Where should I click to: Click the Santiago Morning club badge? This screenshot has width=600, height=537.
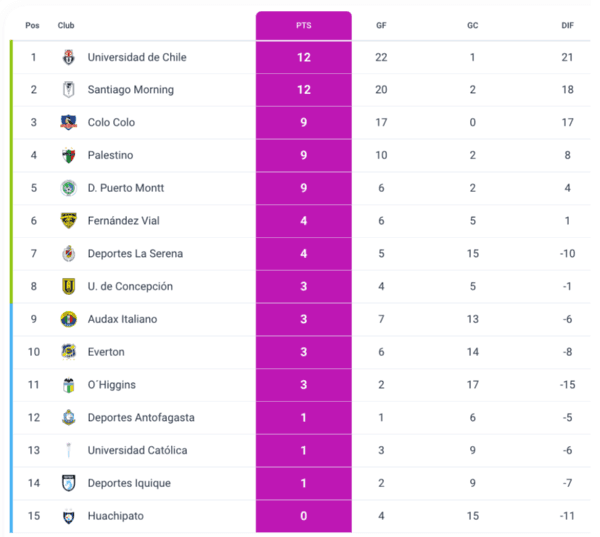[x=68, y=90]
